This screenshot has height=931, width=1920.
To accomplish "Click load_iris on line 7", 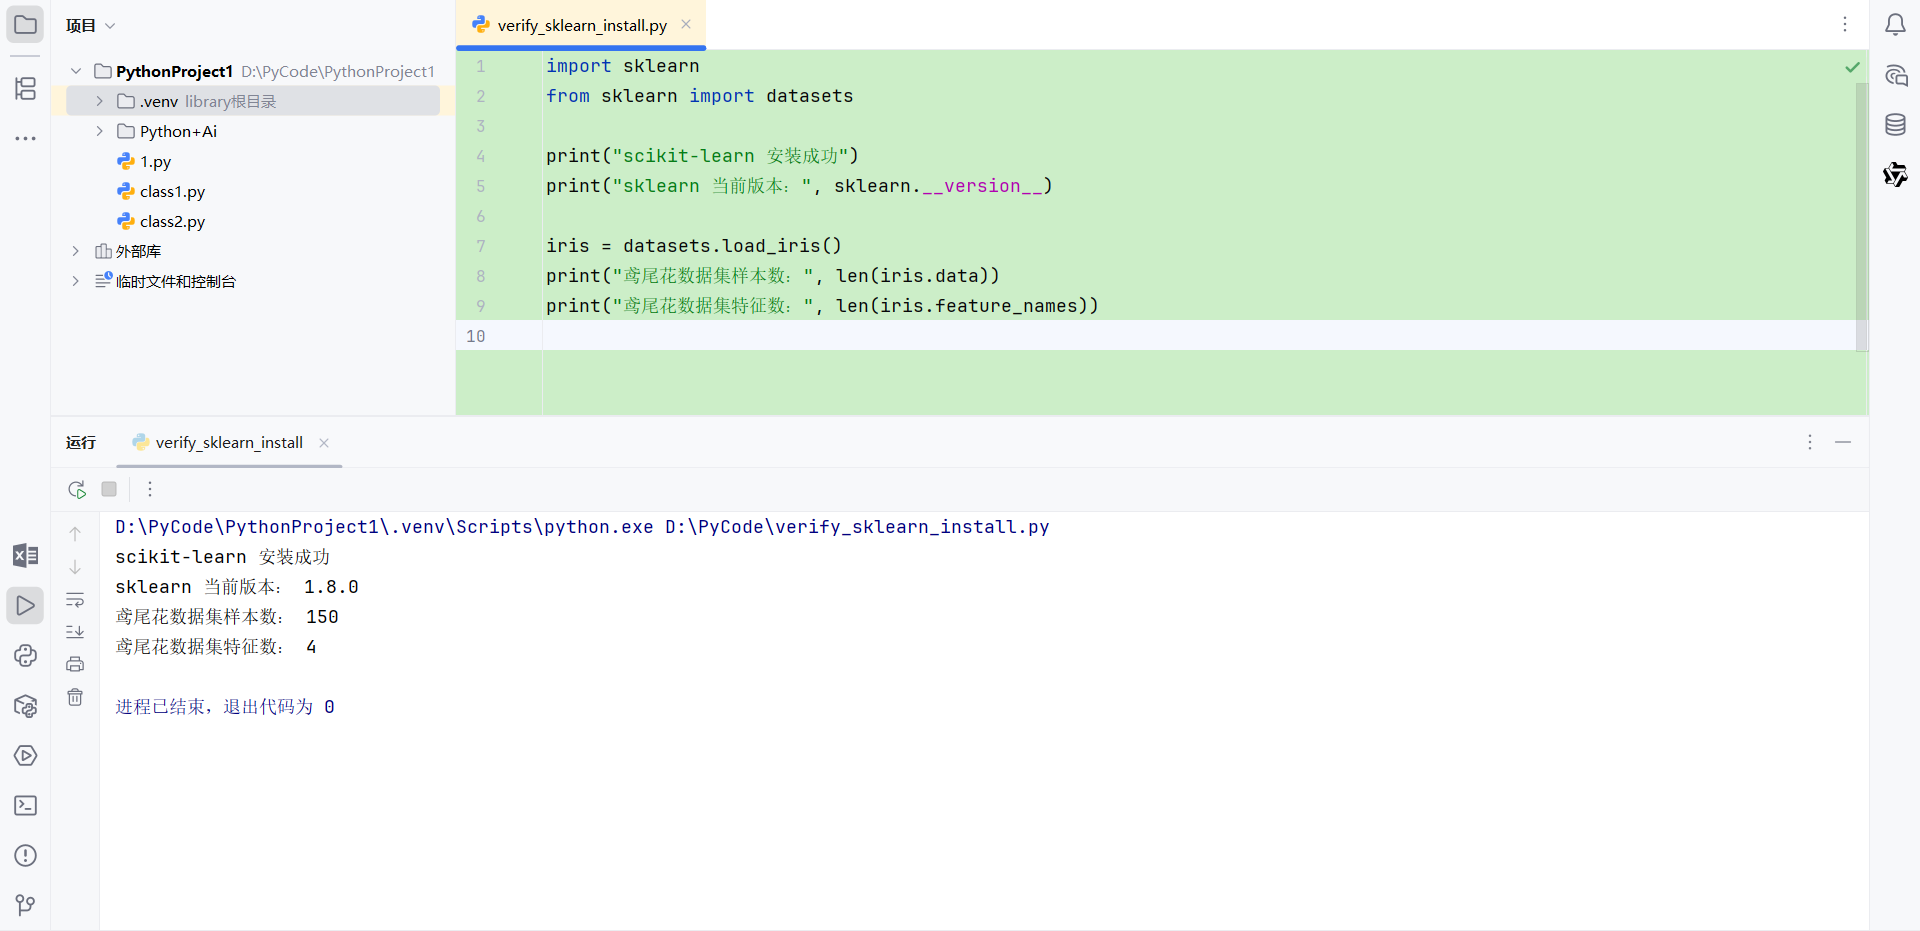I will [x=771, y=246].
